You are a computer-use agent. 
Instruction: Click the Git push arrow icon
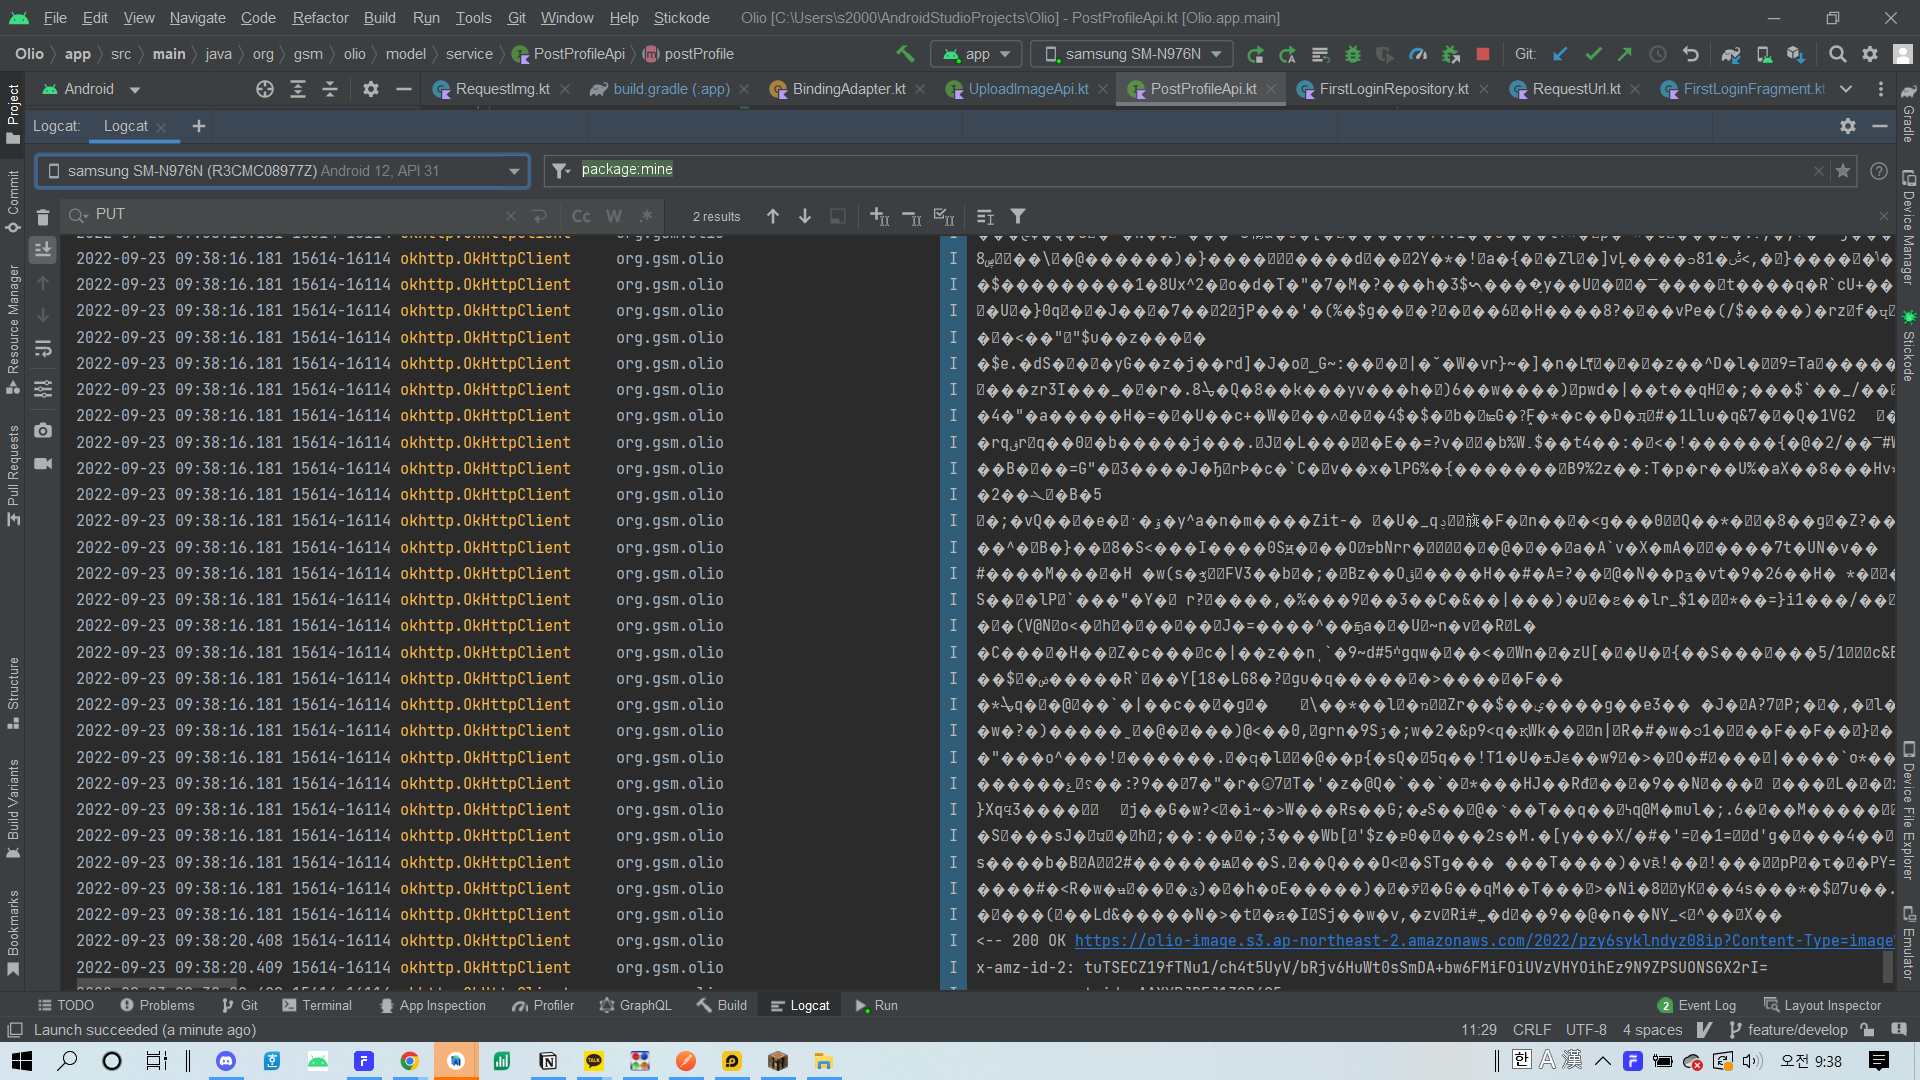(x=1625, y=54)
